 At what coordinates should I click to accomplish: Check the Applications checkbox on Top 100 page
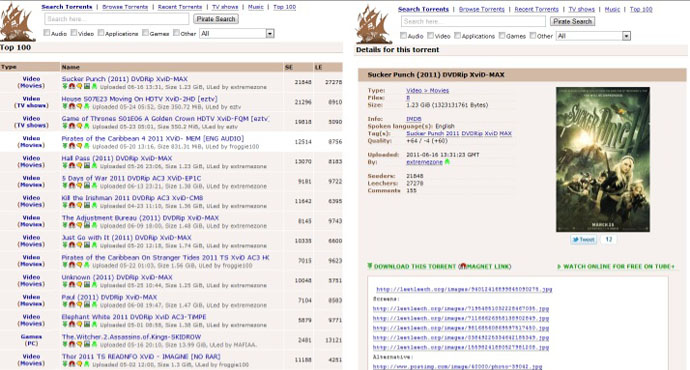tap(101, 33)
